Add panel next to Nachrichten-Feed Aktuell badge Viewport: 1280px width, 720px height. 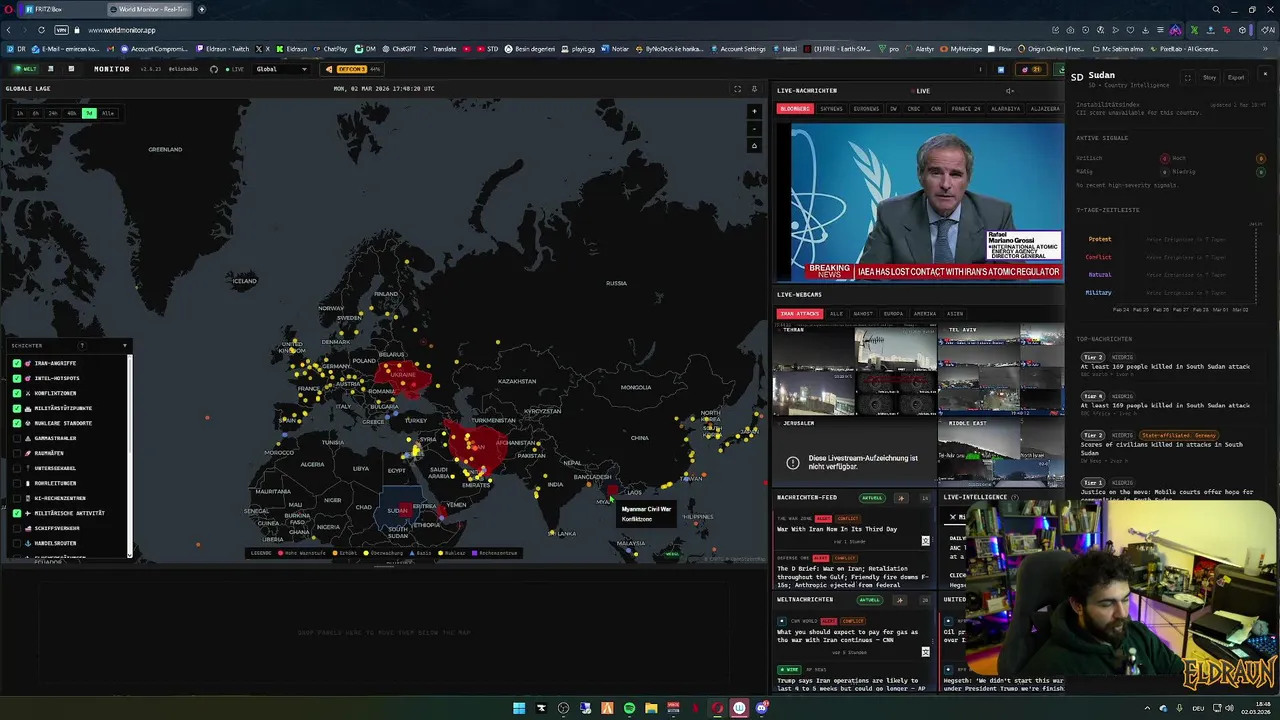coord(900,497)
